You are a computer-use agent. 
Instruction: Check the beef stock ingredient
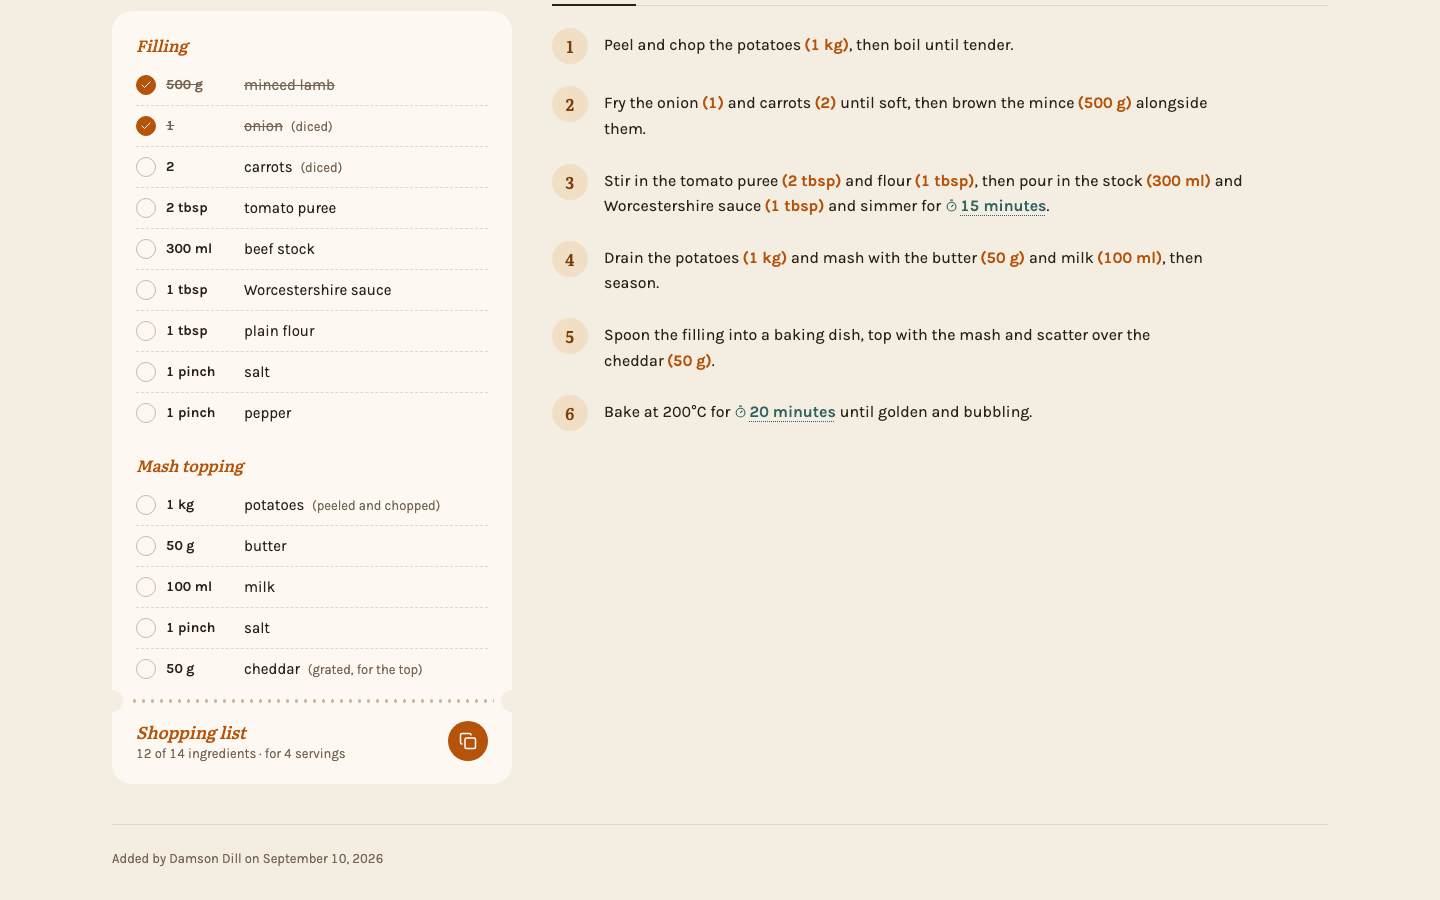[146, 249]
